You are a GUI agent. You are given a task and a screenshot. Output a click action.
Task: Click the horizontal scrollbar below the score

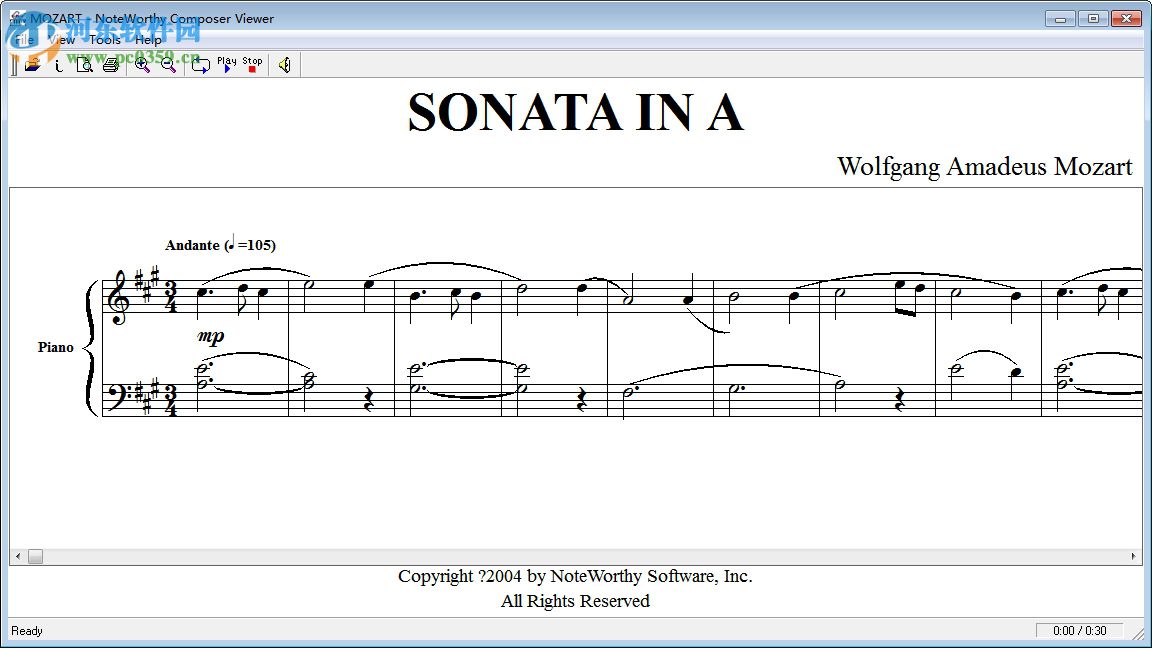click(35, 556)
